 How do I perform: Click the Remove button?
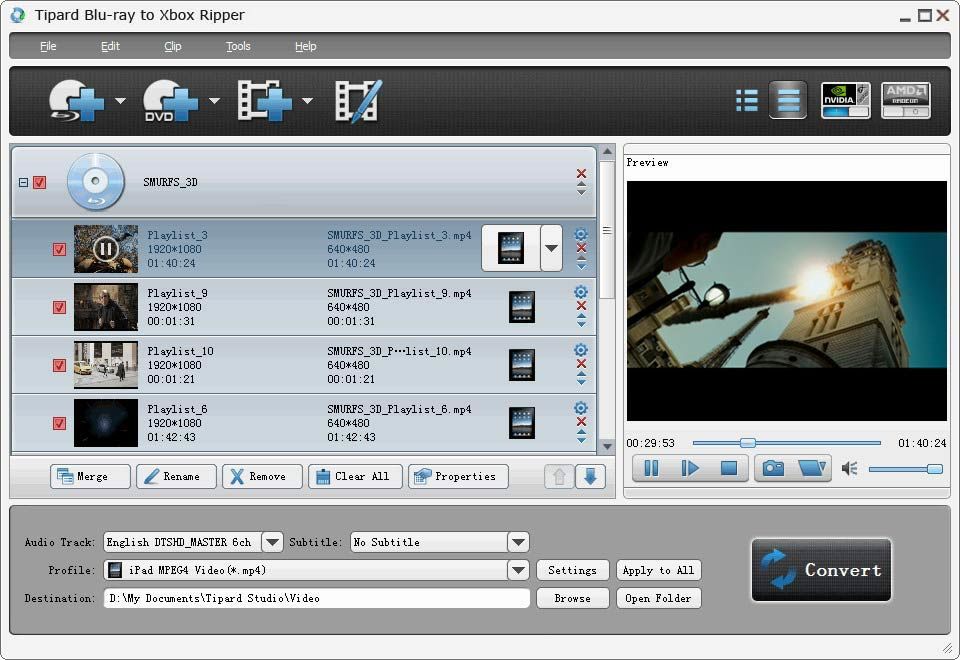pos(262,476)
